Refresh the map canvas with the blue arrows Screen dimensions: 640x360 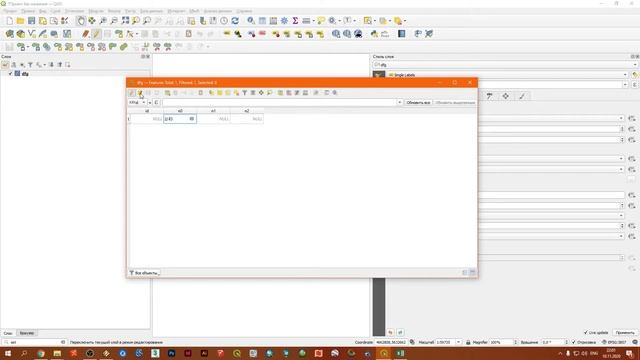[x=235, y=20]
